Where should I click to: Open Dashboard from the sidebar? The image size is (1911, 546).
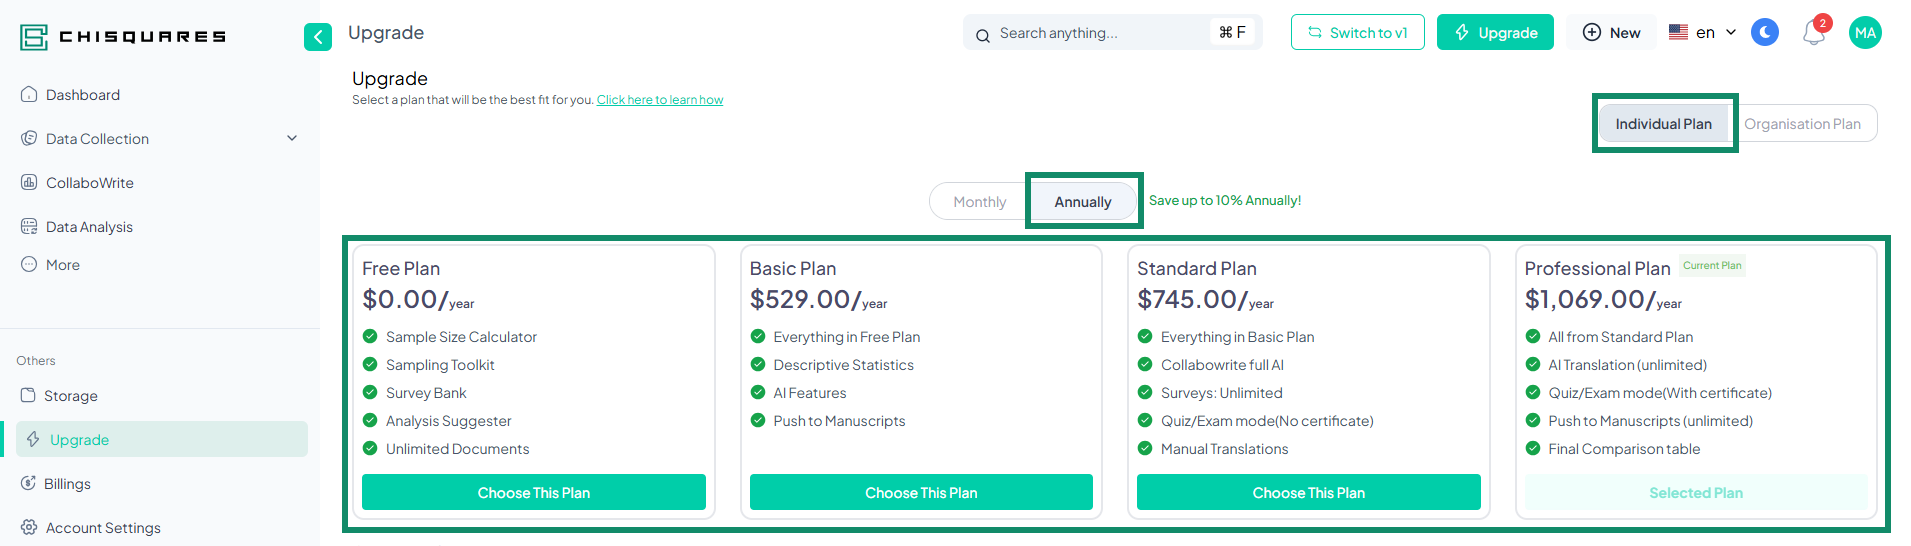tap(83, 95)
